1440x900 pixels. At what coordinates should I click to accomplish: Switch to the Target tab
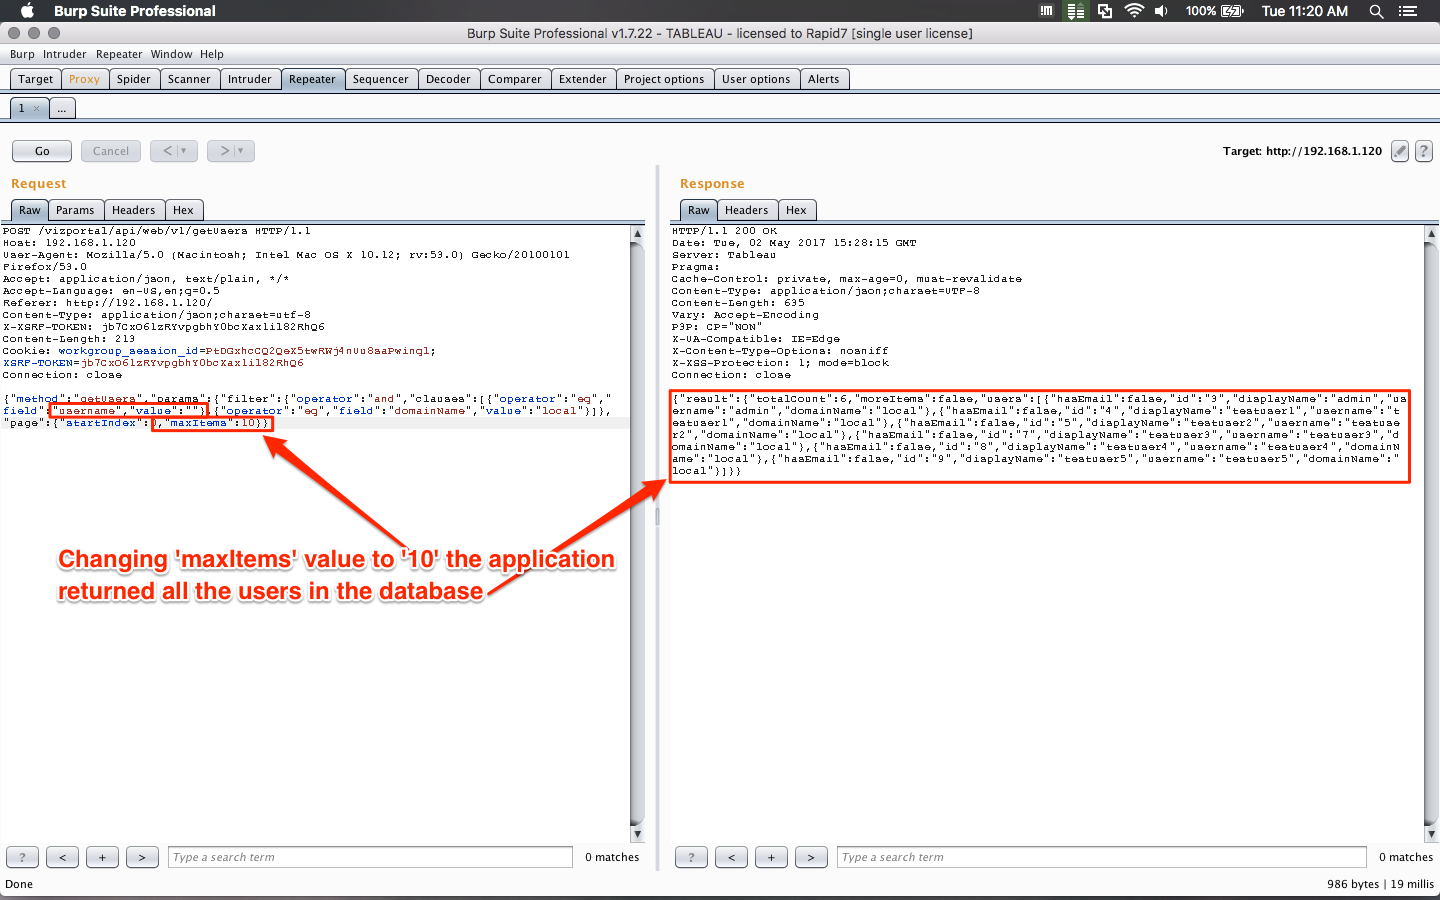pos(35,79)
